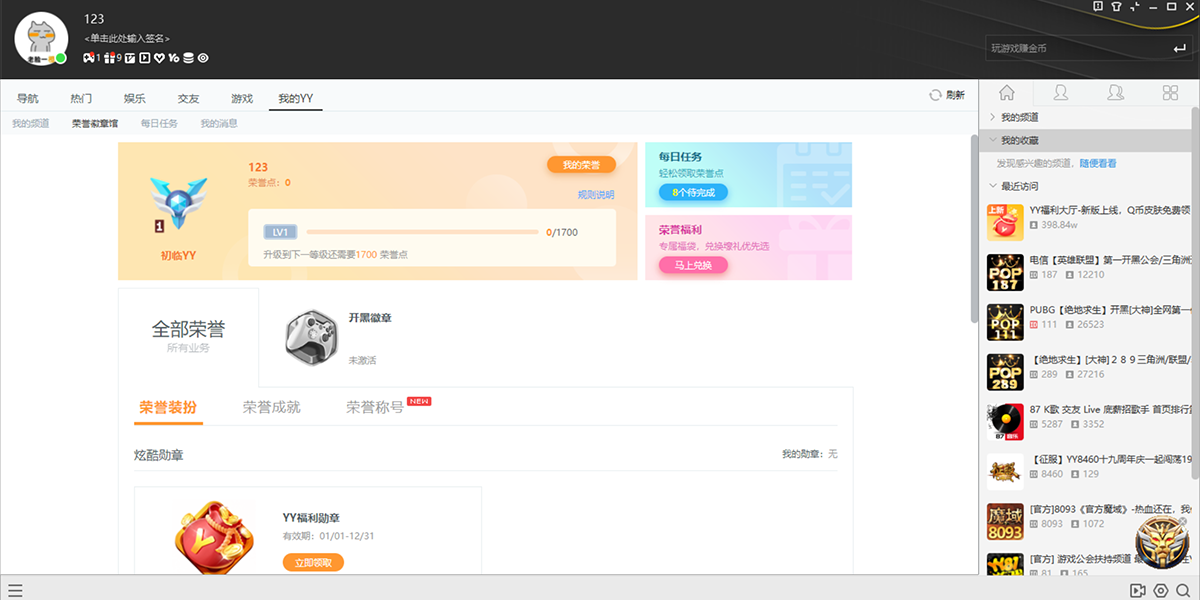Open the apps grid icon in right panel
Screen dimensions: 1200x600
coord(1170,93)
